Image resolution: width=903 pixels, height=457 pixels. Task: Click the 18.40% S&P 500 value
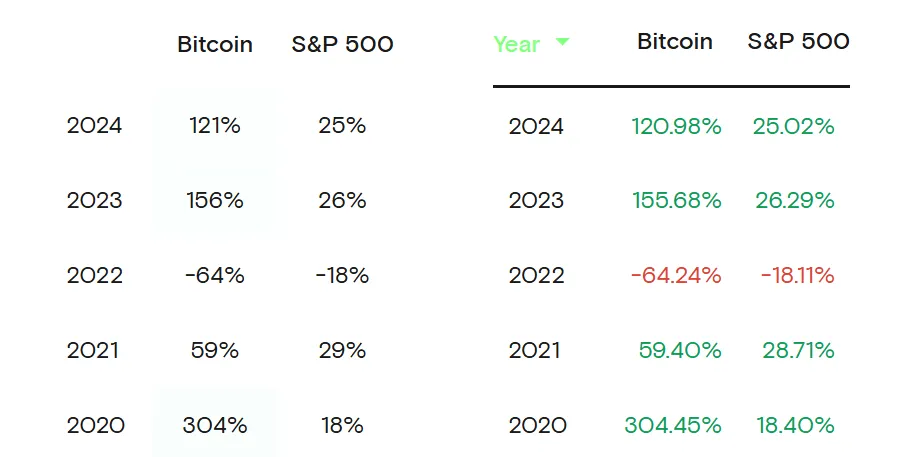point(795,425)
